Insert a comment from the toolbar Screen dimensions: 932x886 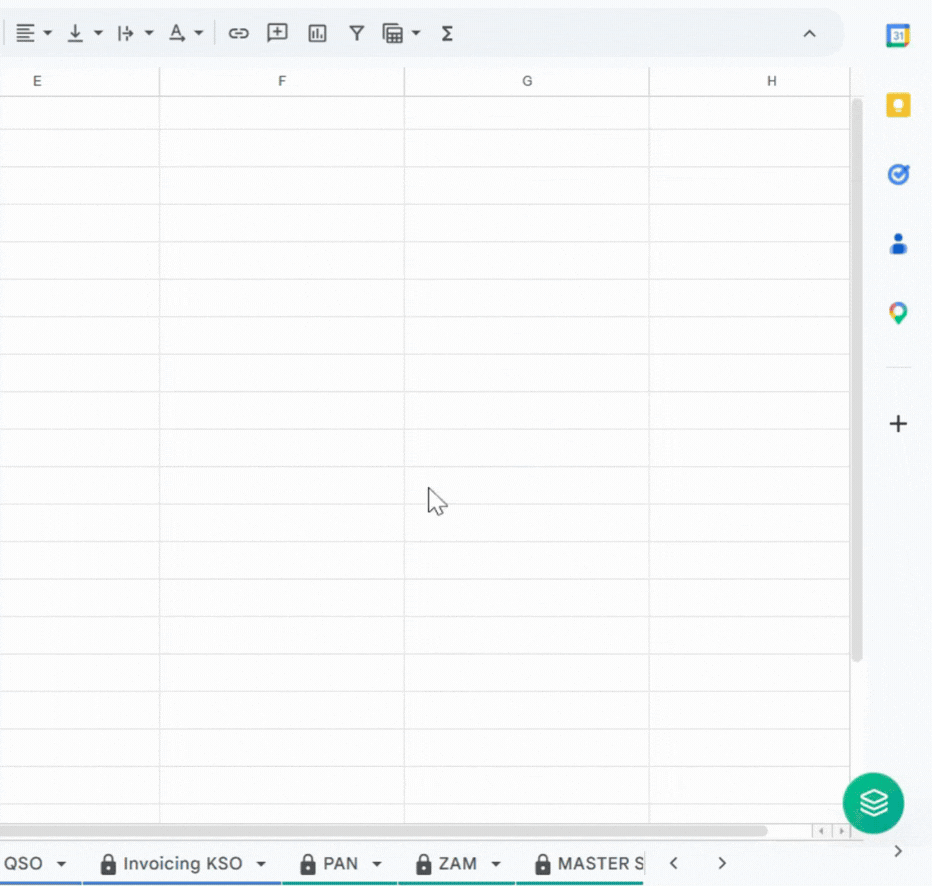tap(277, 33)
